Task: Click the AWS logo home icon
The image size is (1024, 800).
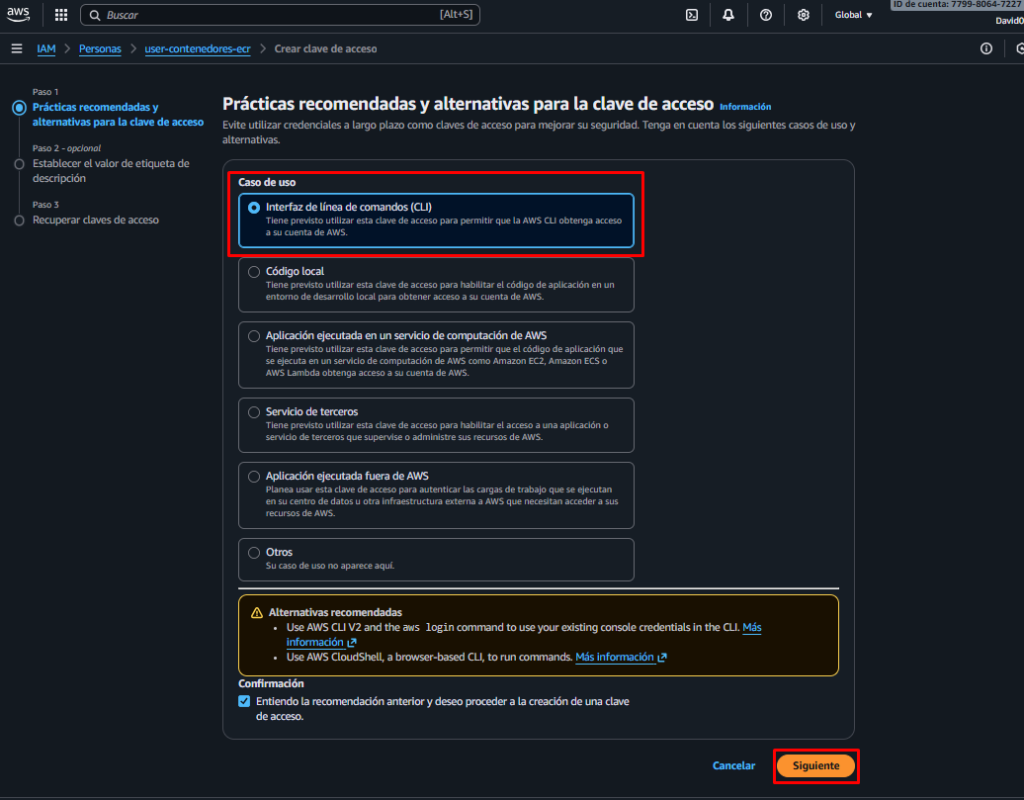Action: (23, 15)
